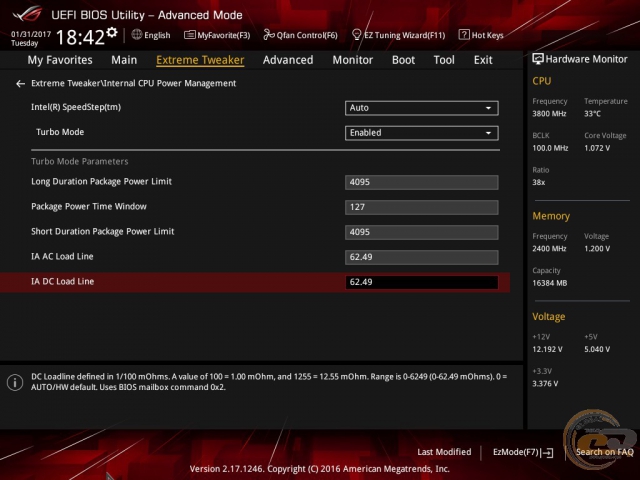The image size is (640, 480).
Task: Click the globe language icon
Action: [x=137, y=35]
